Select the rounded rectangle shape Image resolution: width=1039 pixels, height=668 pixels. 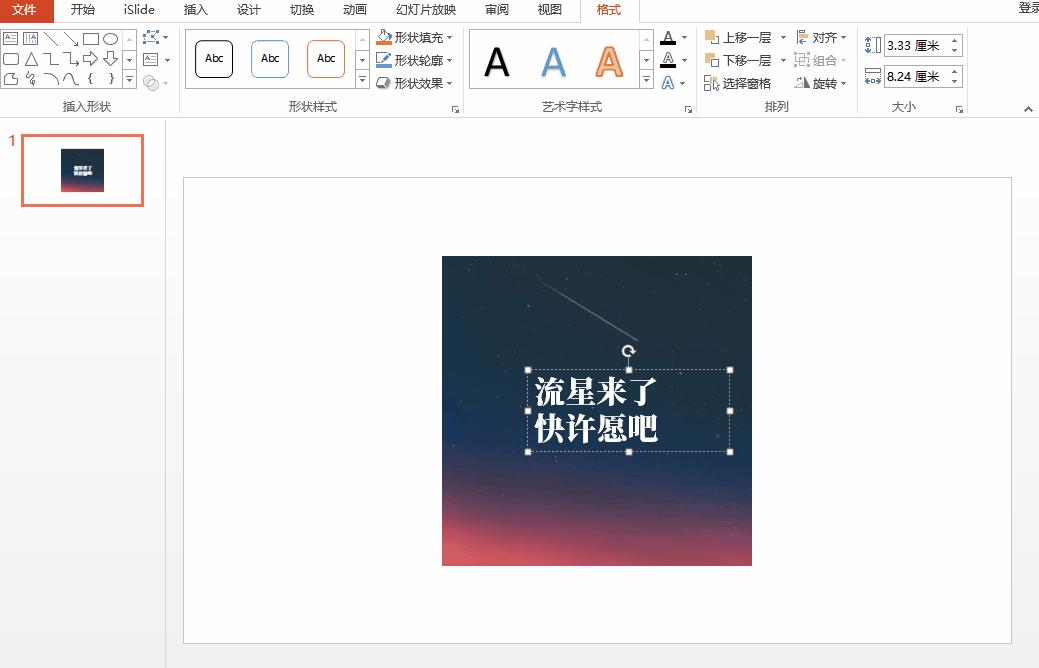click(x=11, y=59)
